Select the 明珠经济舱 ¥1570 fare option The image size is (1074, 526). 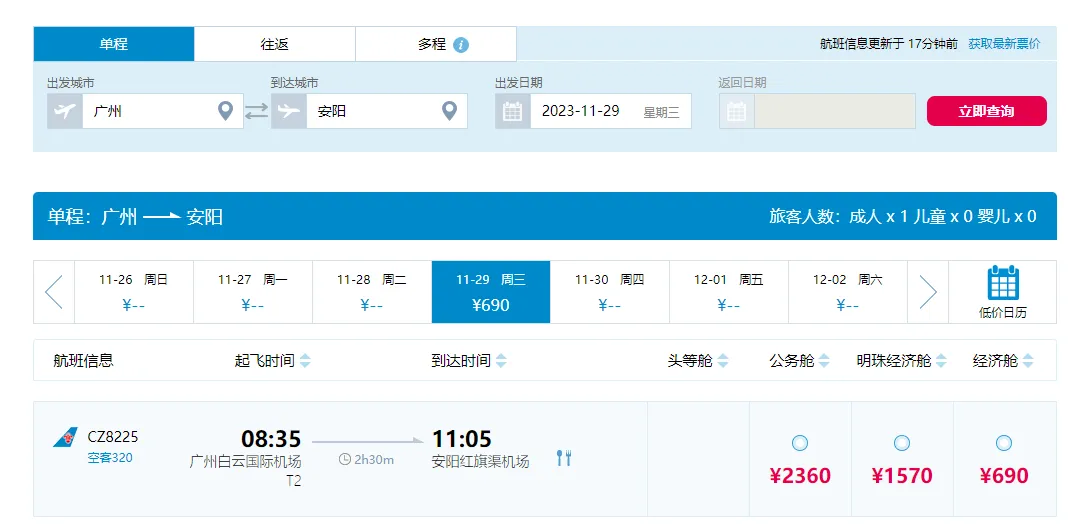[x=902, y=443]
